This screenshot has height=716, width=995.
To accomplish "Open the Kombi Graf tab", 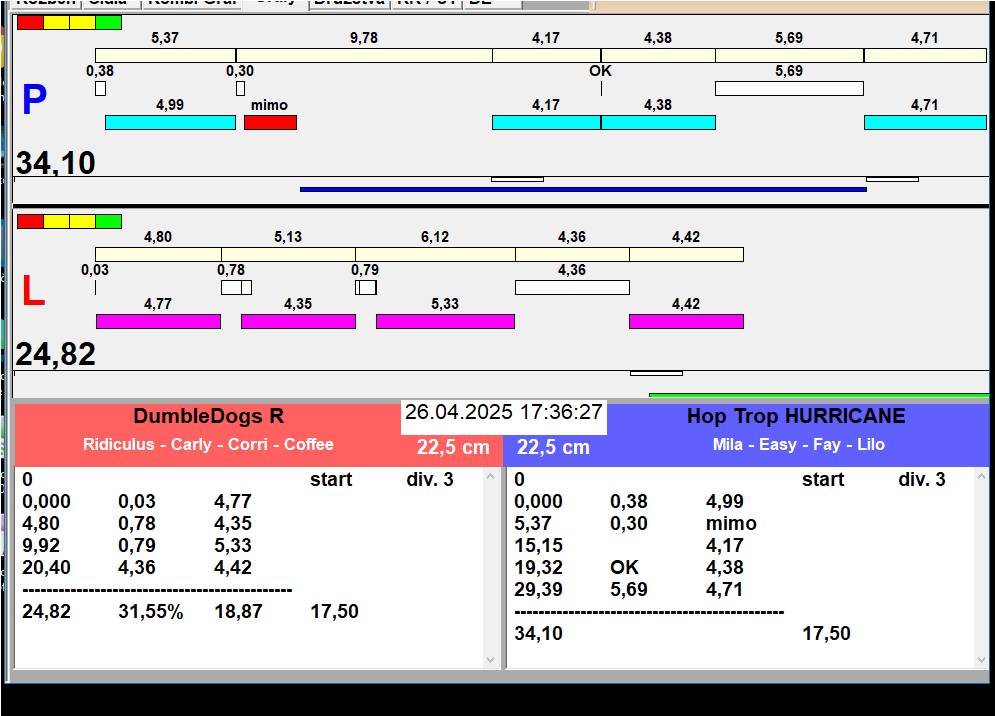I will (x=192, y=3).
